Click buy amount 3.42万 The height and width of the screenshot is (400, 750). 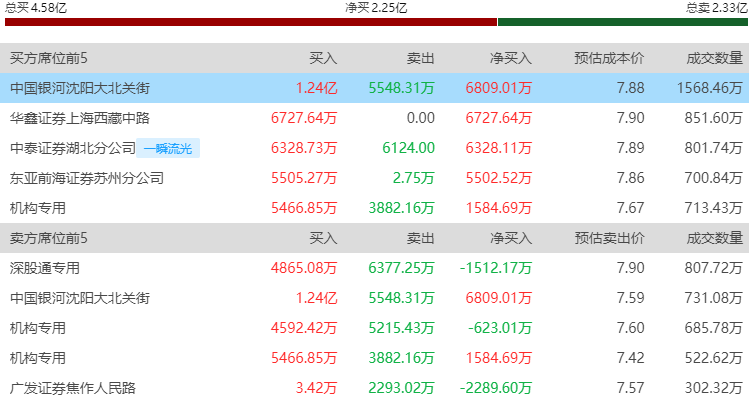(316, 388)
